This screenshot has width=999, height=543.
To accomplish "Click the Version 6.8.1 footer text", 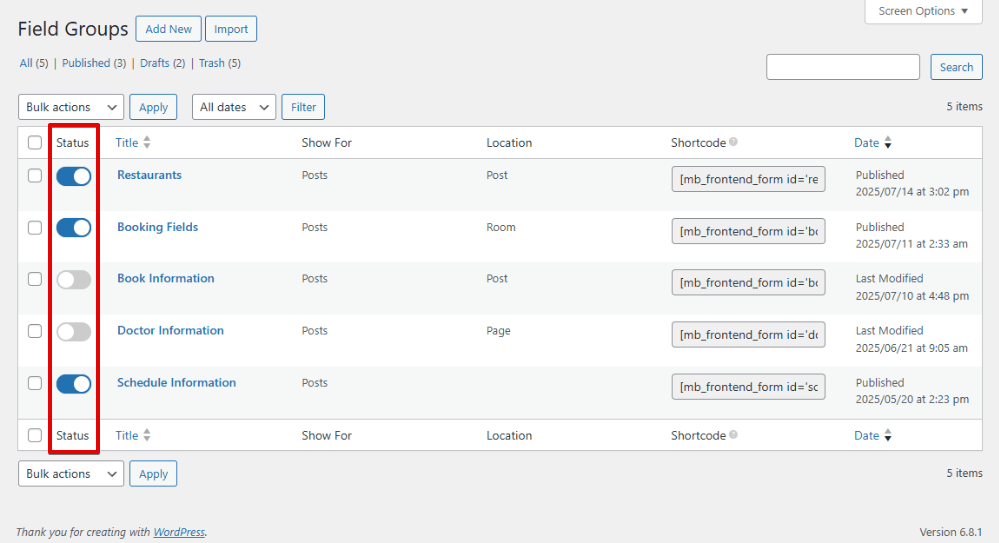I will pos(951,532).
